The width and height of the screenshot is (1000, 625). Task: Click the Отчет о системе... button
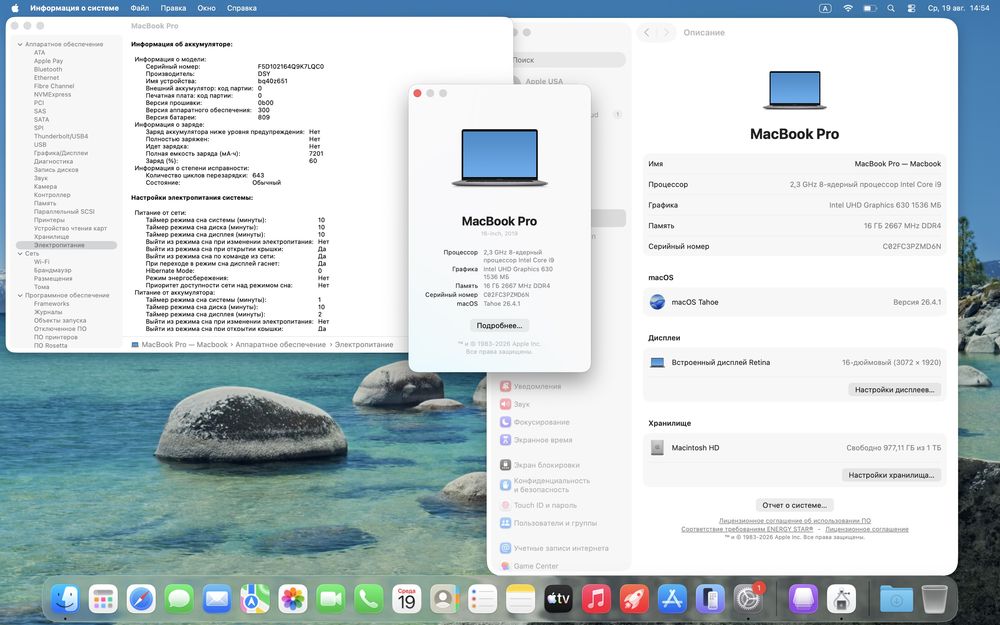(x=795, y=504)
